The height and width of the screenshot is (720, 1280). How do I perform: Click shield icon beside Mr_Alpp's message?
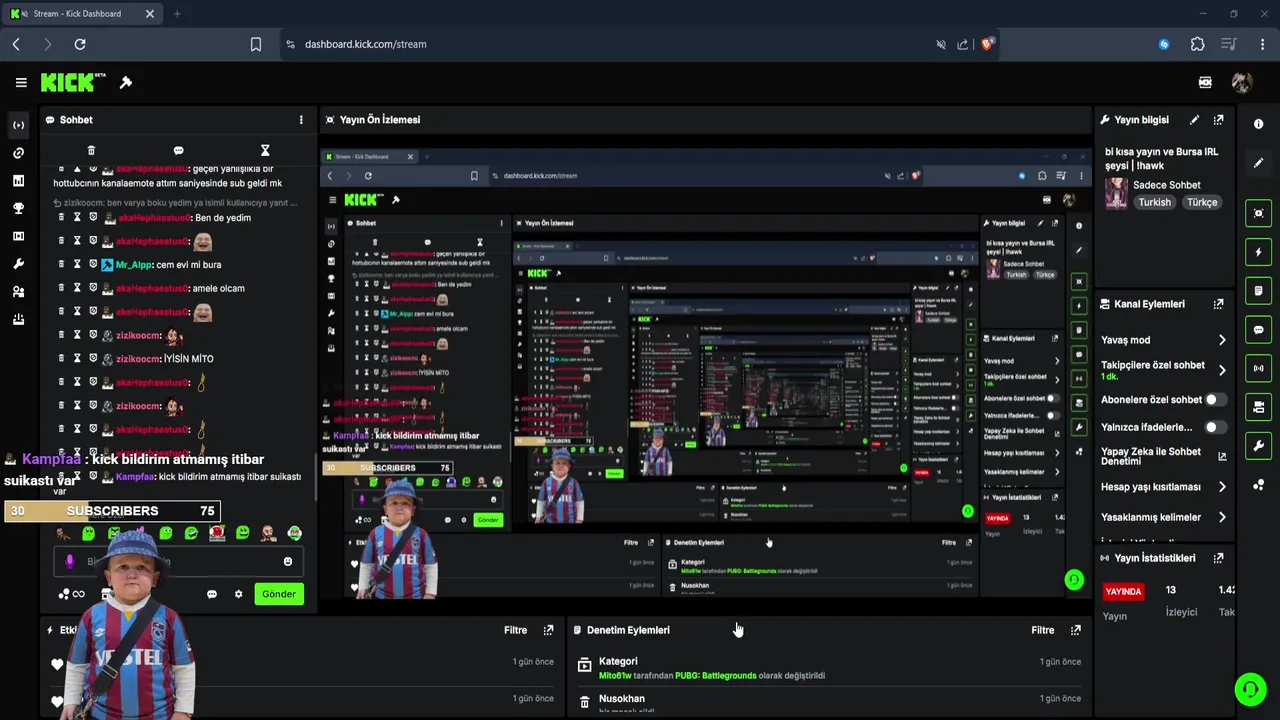tap(93, 265)
